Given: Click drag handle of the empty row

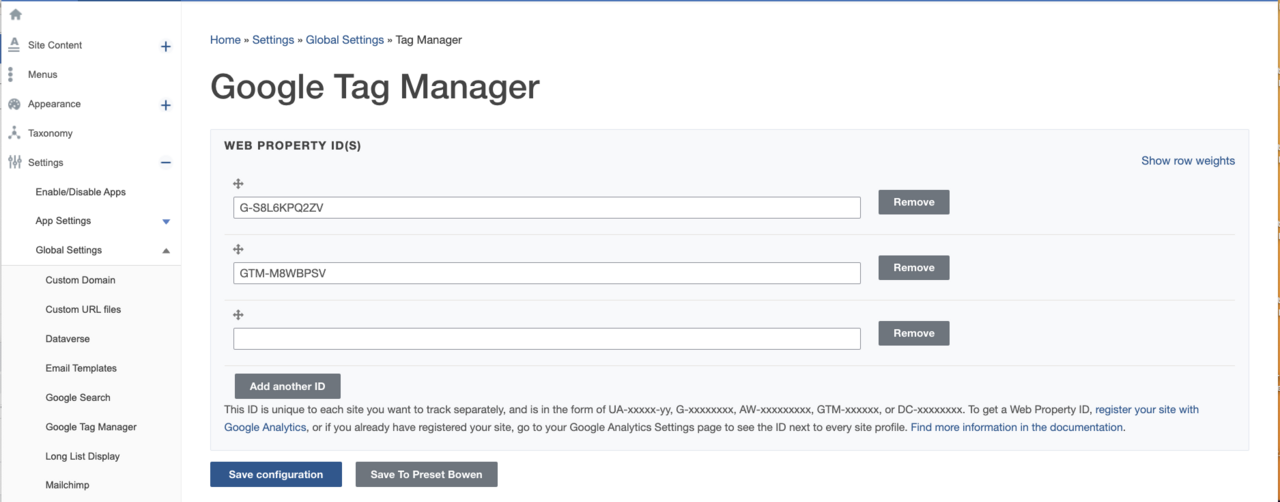Looking at the screenshot, I should [238, 315].
